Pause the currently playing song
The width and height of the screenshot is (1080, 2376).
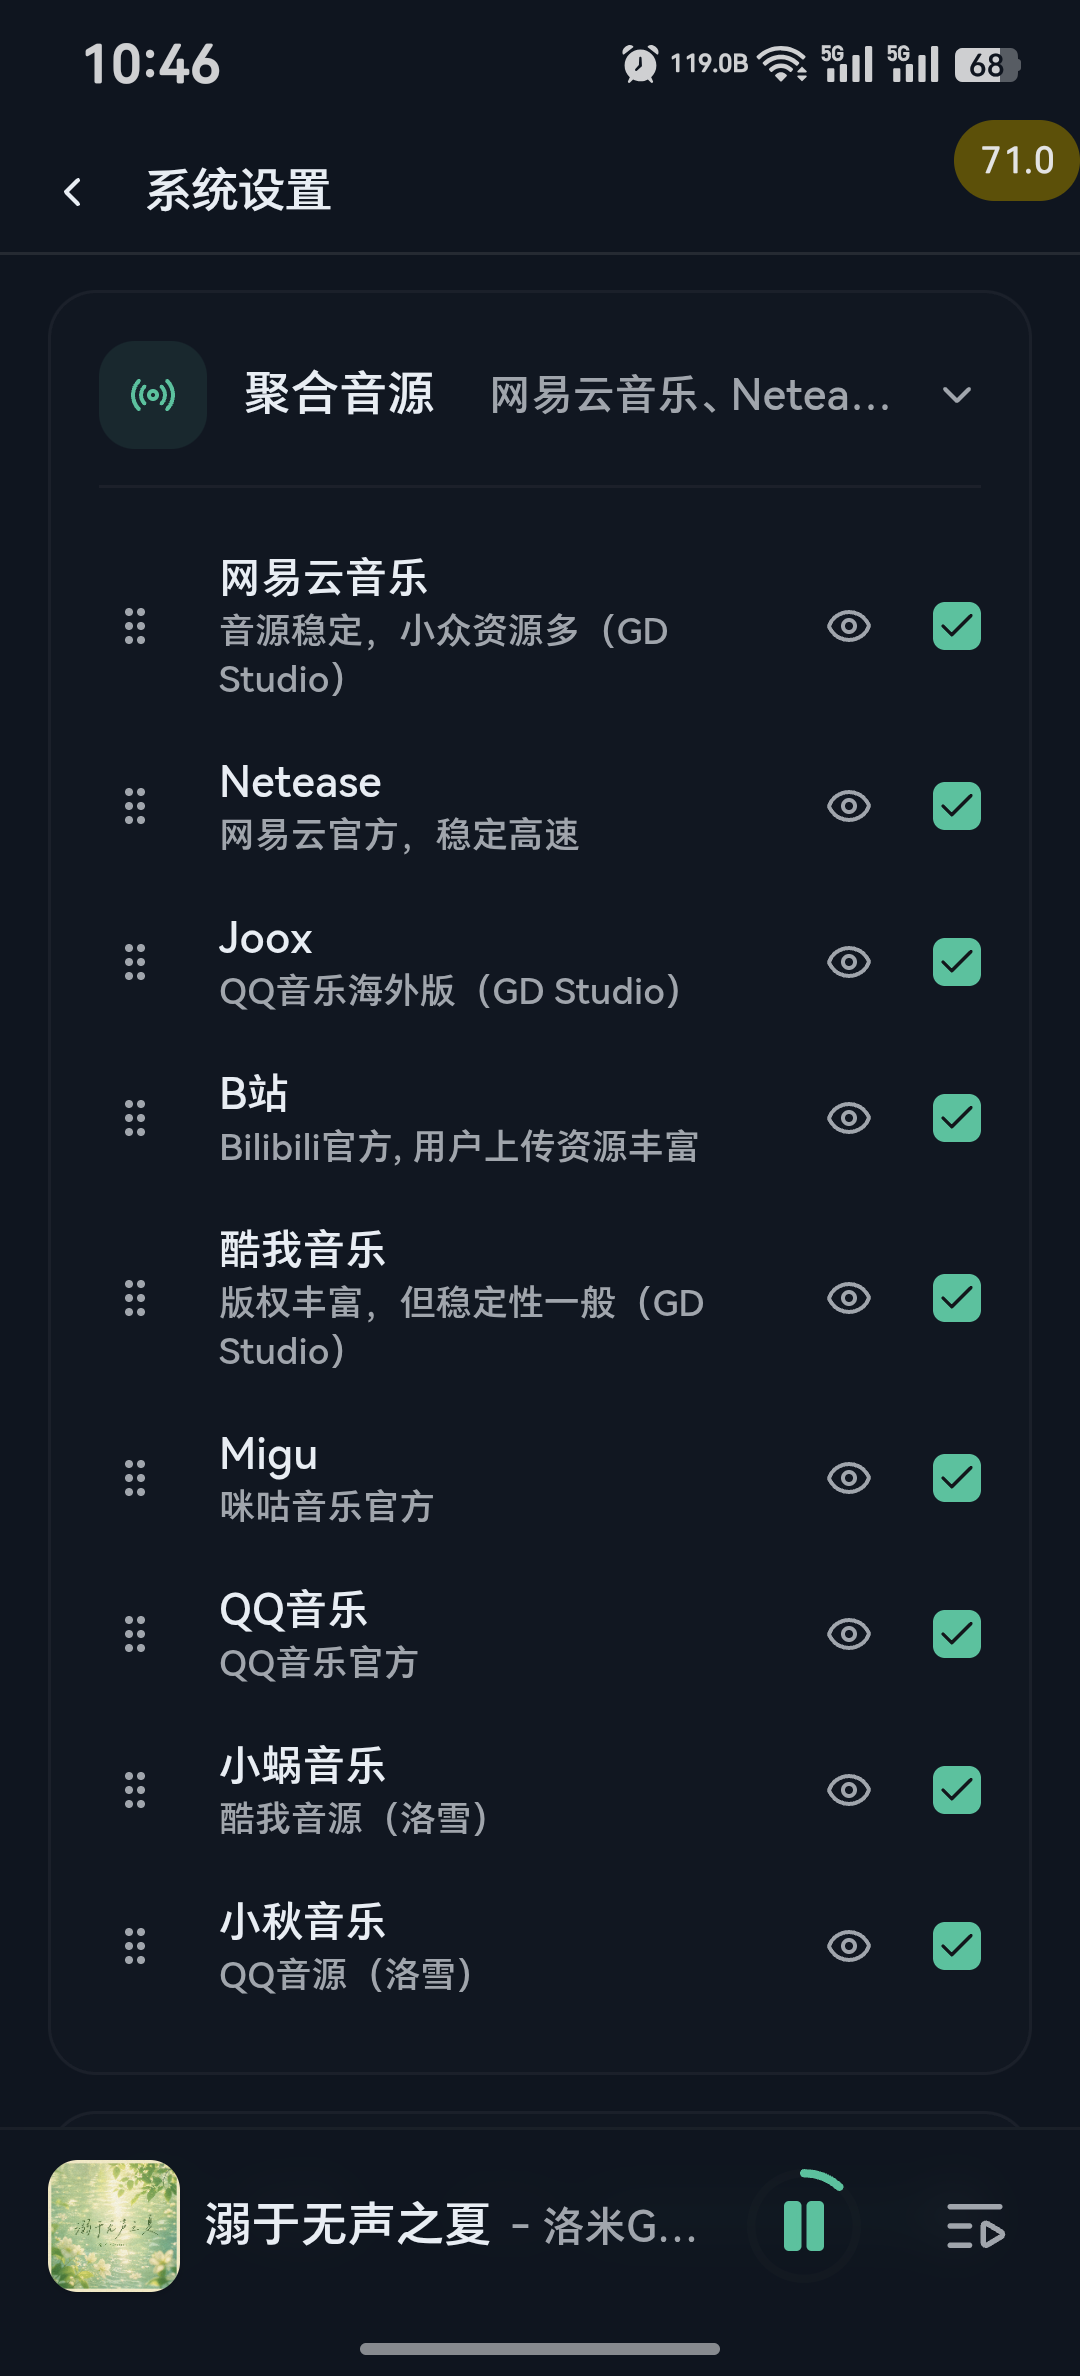[x=804, y=2226]
